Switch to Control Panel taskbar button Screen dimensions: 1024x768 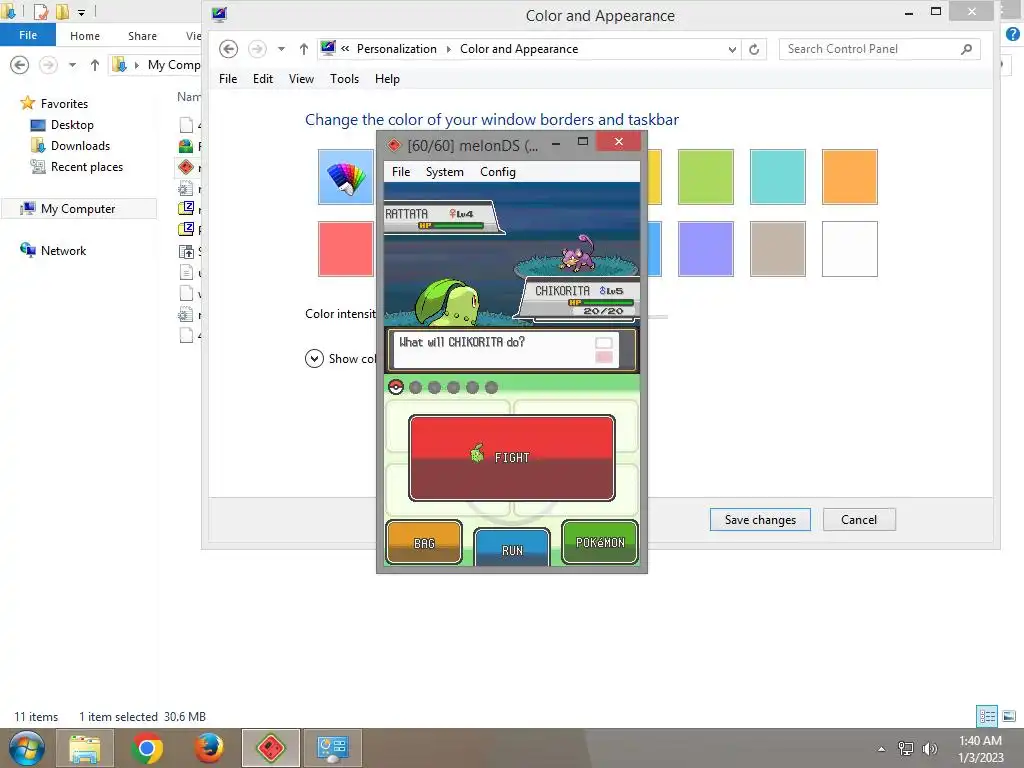click(x=333, y=748)
